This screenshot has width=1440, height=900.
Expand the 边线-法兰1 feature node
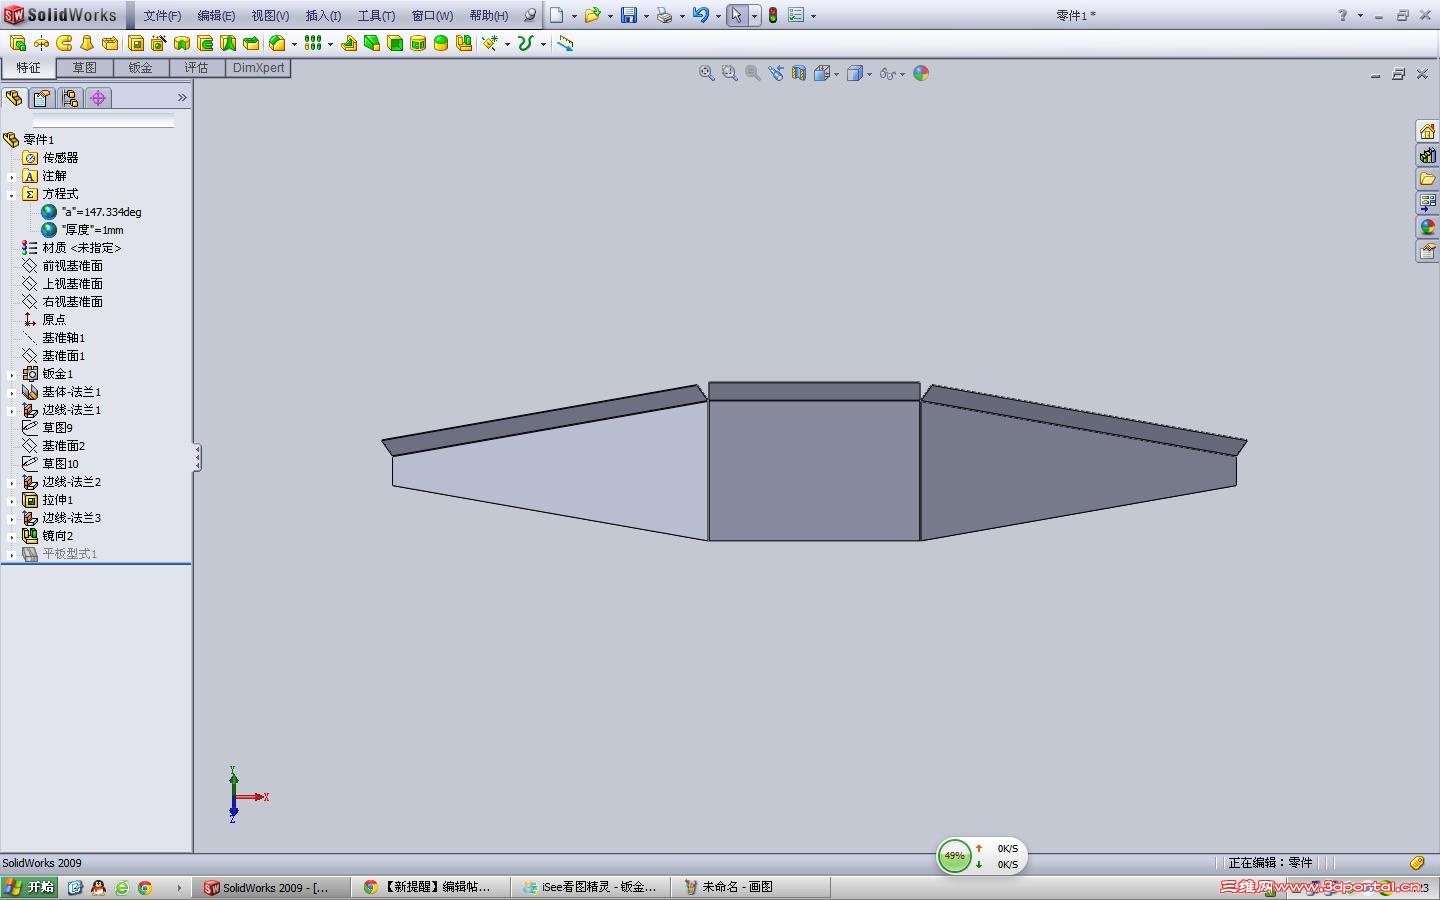pos(12,410)
